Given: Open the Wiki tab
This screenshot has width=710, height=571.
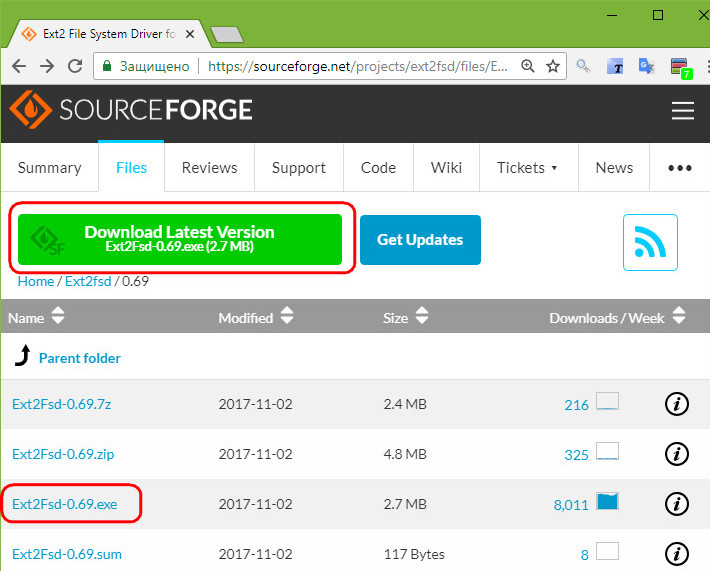Looking at the screenshot, I should point(446,168).
